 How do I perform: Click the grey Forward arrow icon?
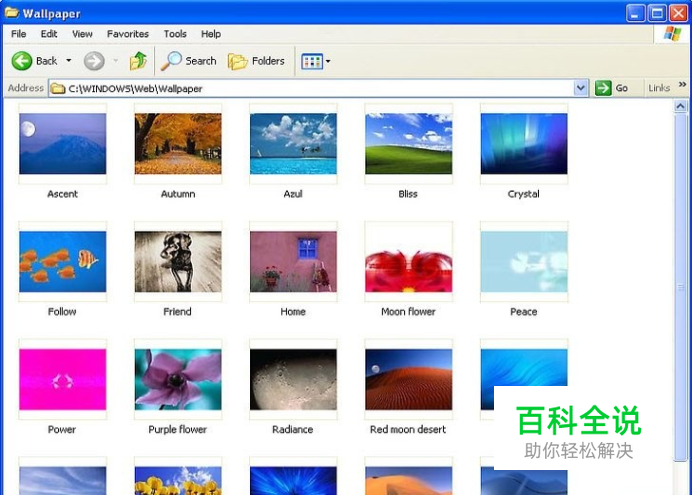coord(94,61)
